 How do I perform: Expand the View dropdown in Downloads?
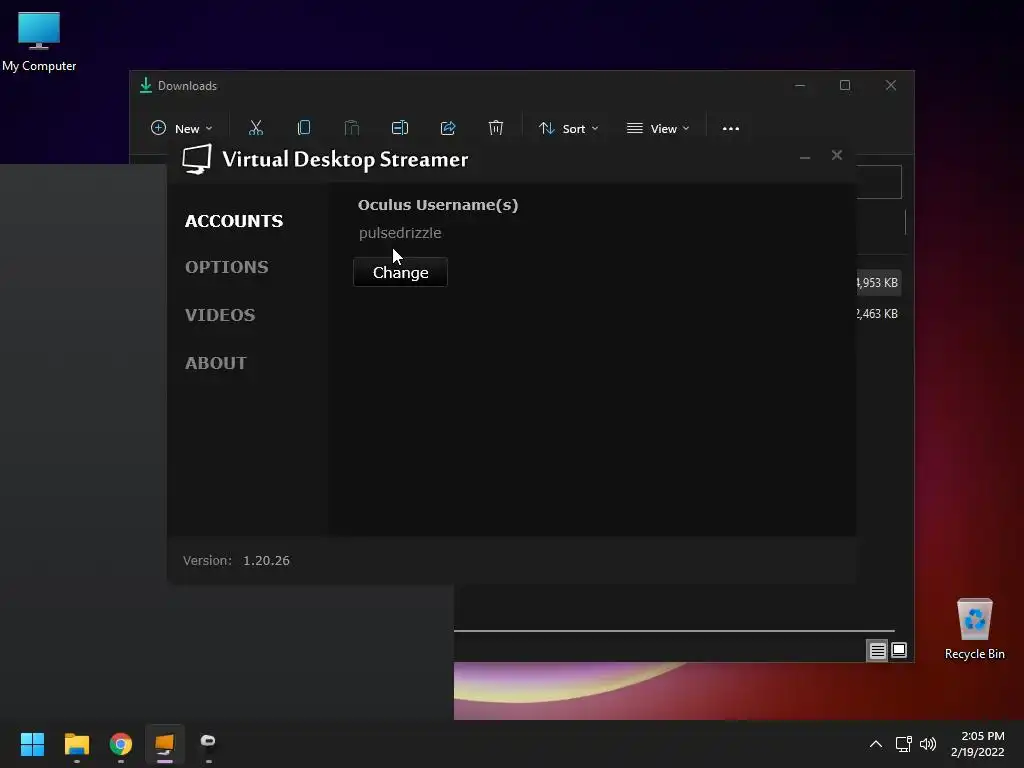(658, 129)
